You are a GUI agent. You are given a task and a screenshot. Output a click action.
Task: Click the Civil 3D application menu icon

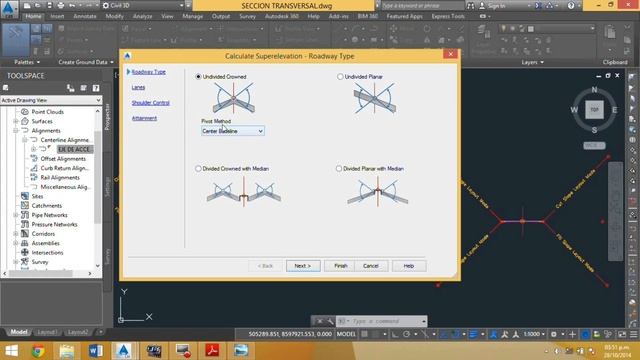point(9,9)
